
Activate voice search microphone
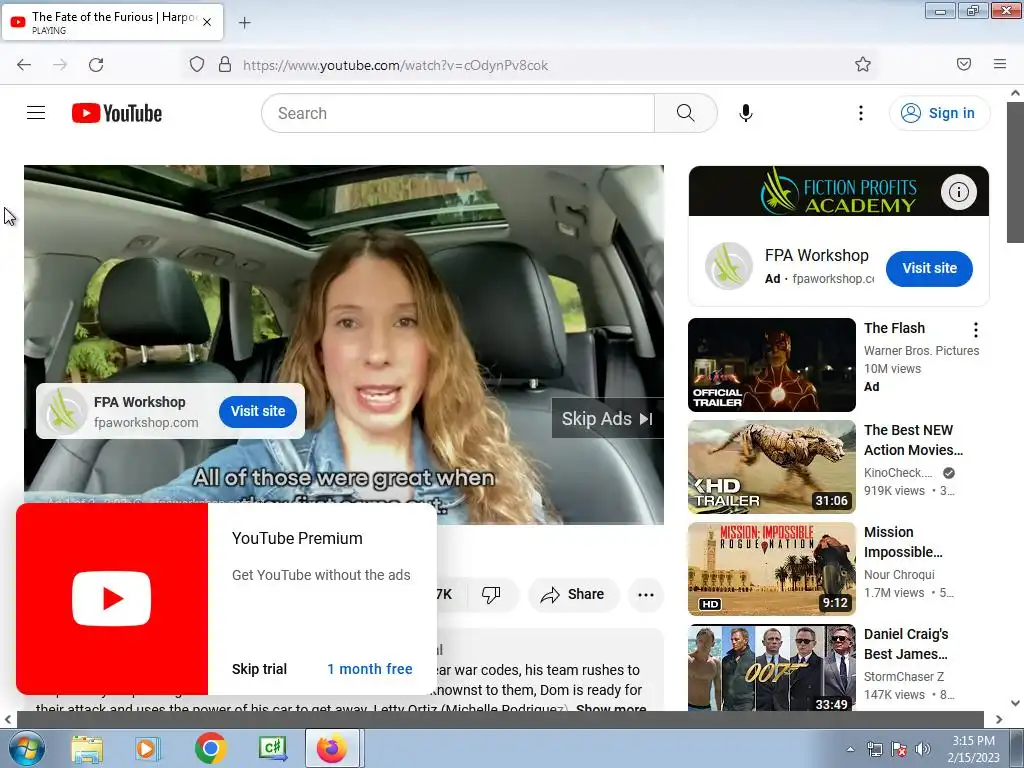click(746, 113)
